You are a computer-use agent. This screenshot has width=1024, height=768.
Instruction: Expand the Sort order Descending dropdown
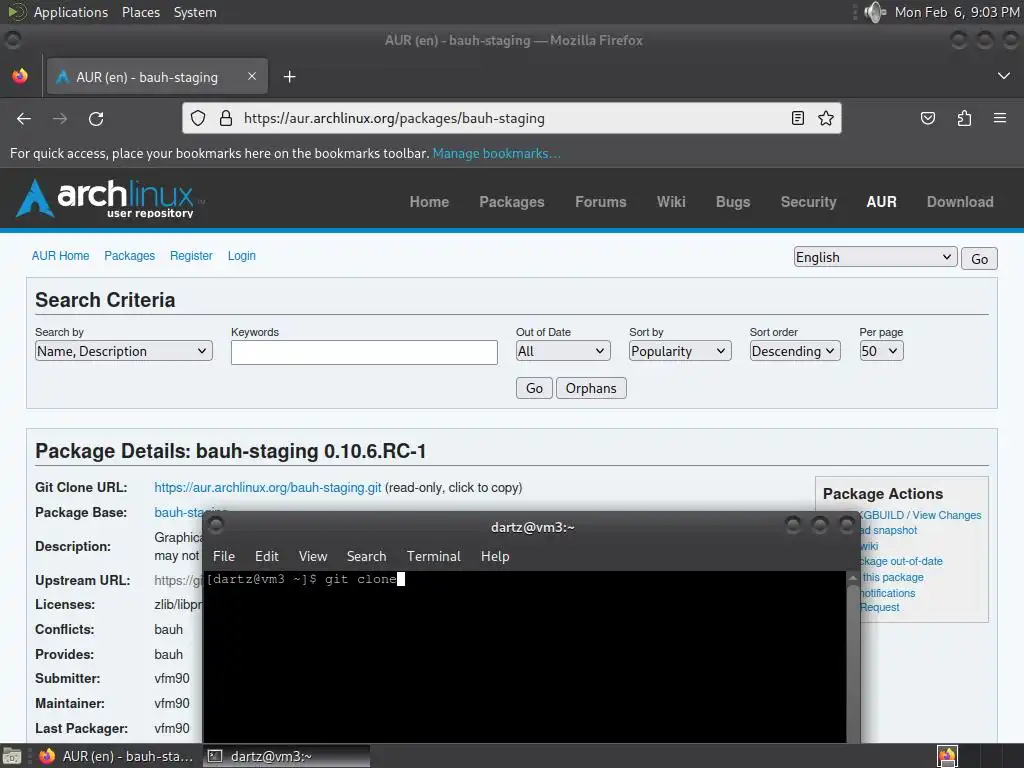click(795, 351)
